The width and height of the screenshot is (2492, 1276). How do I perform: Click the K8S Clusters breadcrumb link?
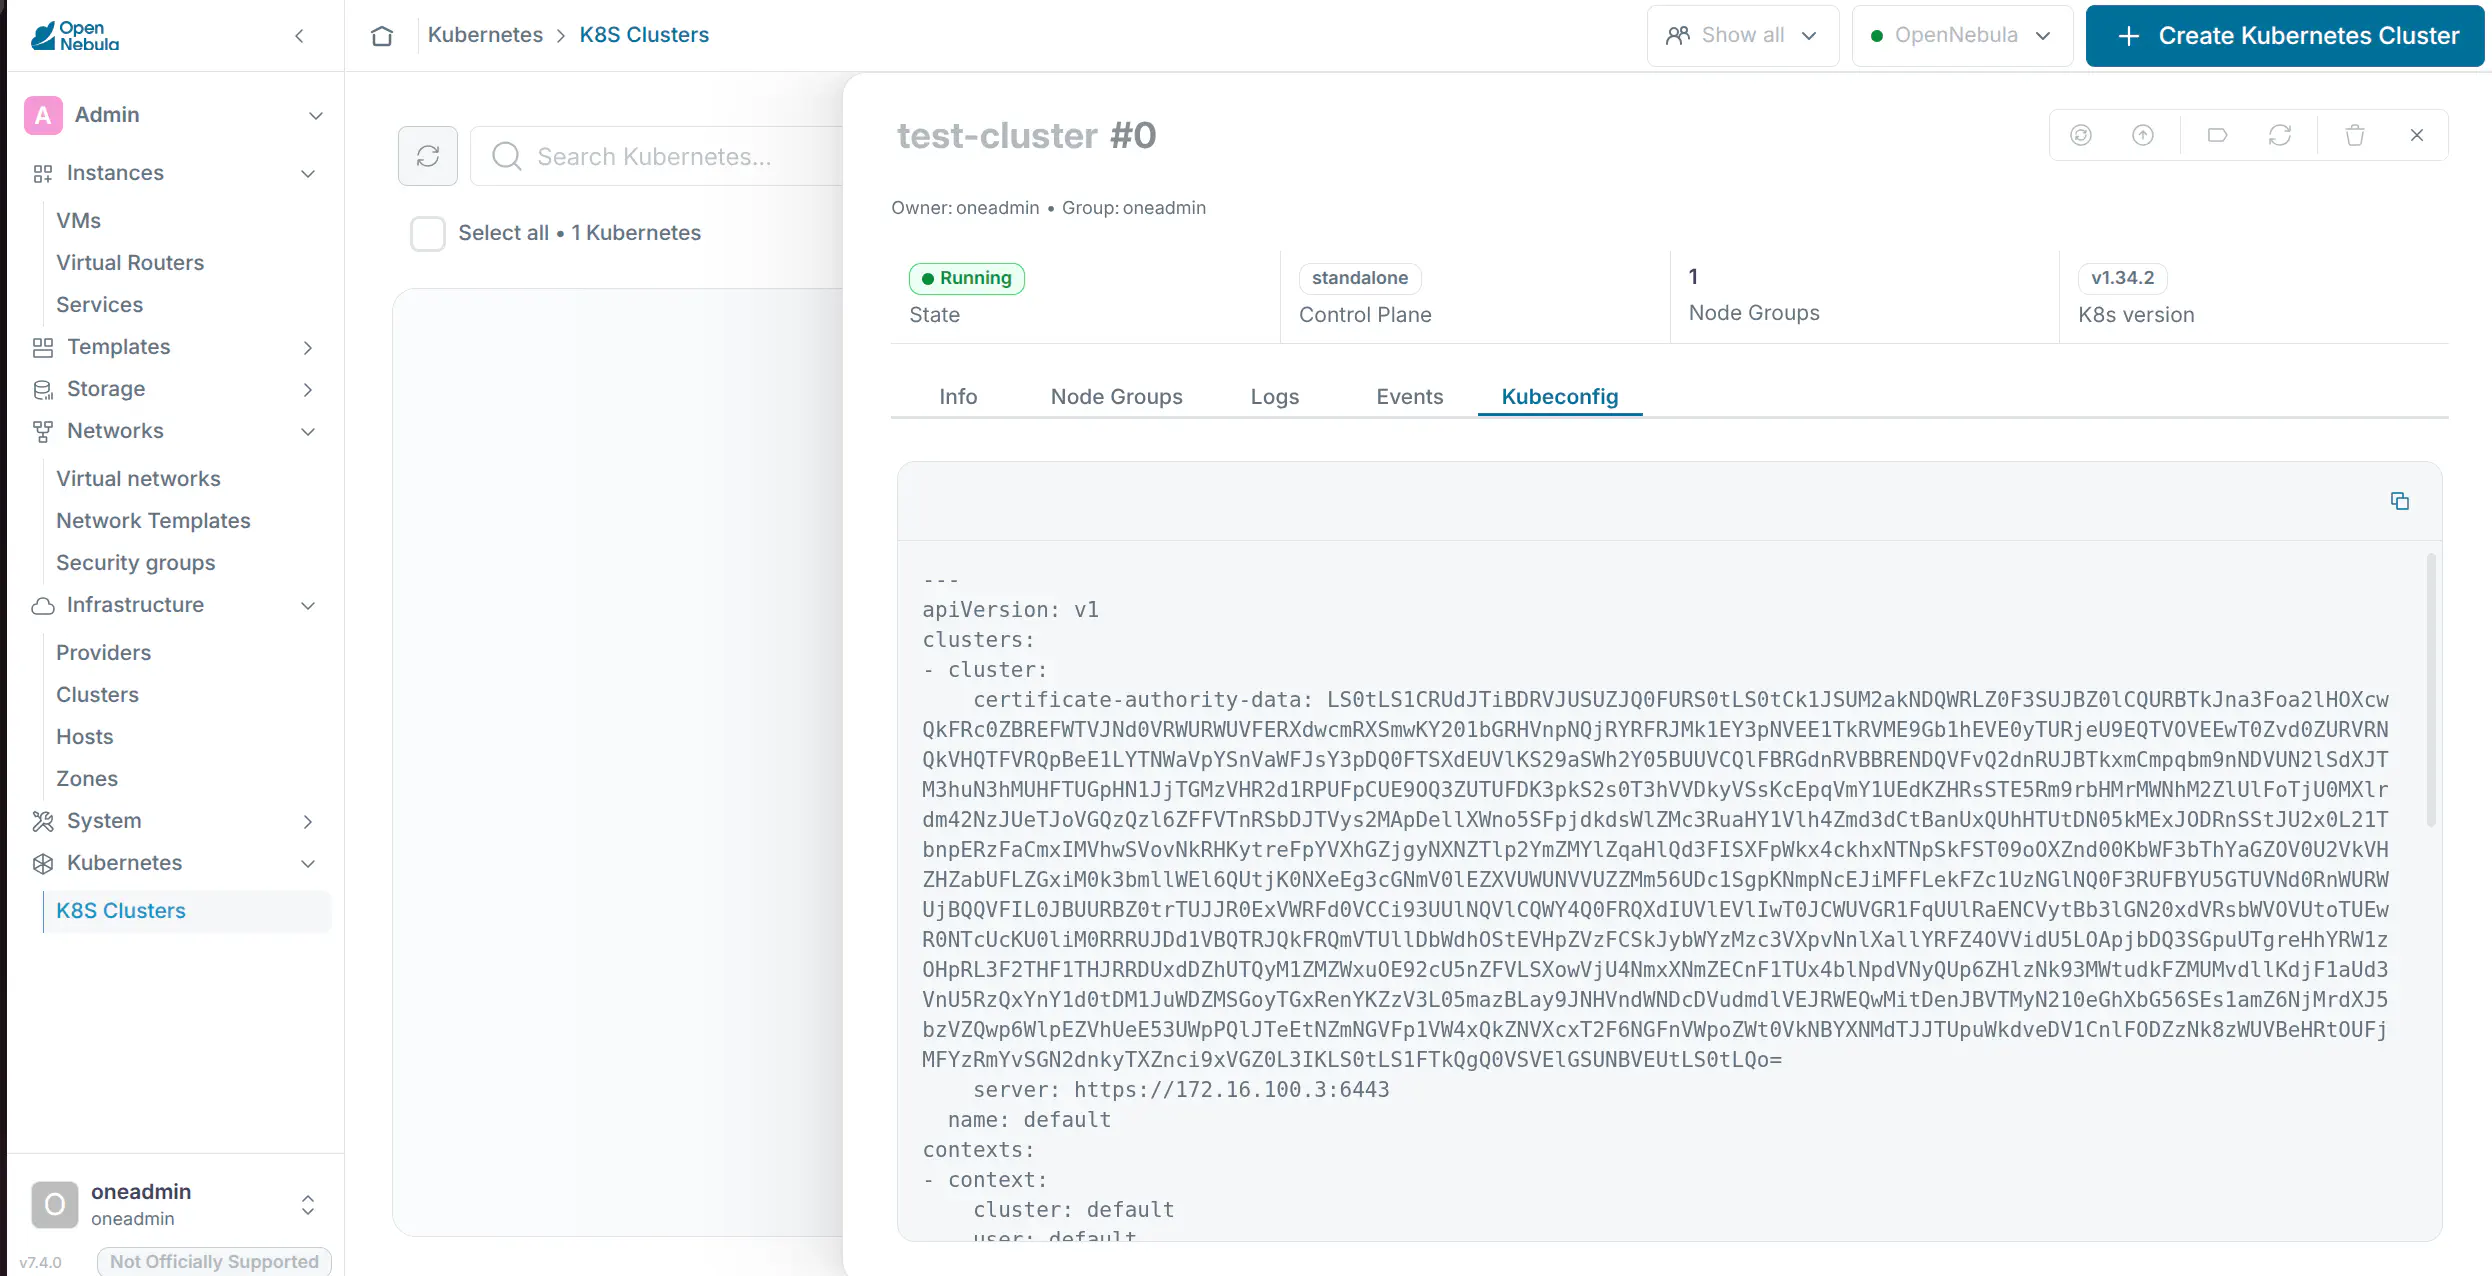(644, 35)
